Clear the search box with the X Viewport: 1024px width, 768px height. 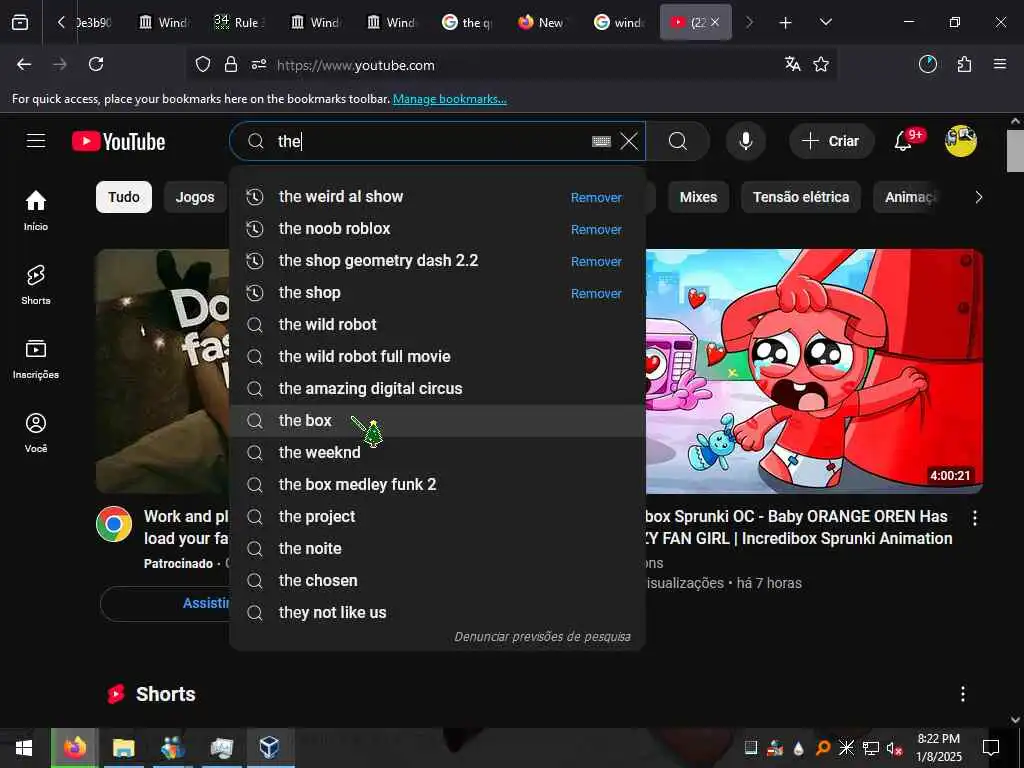(x=629, y=141)
